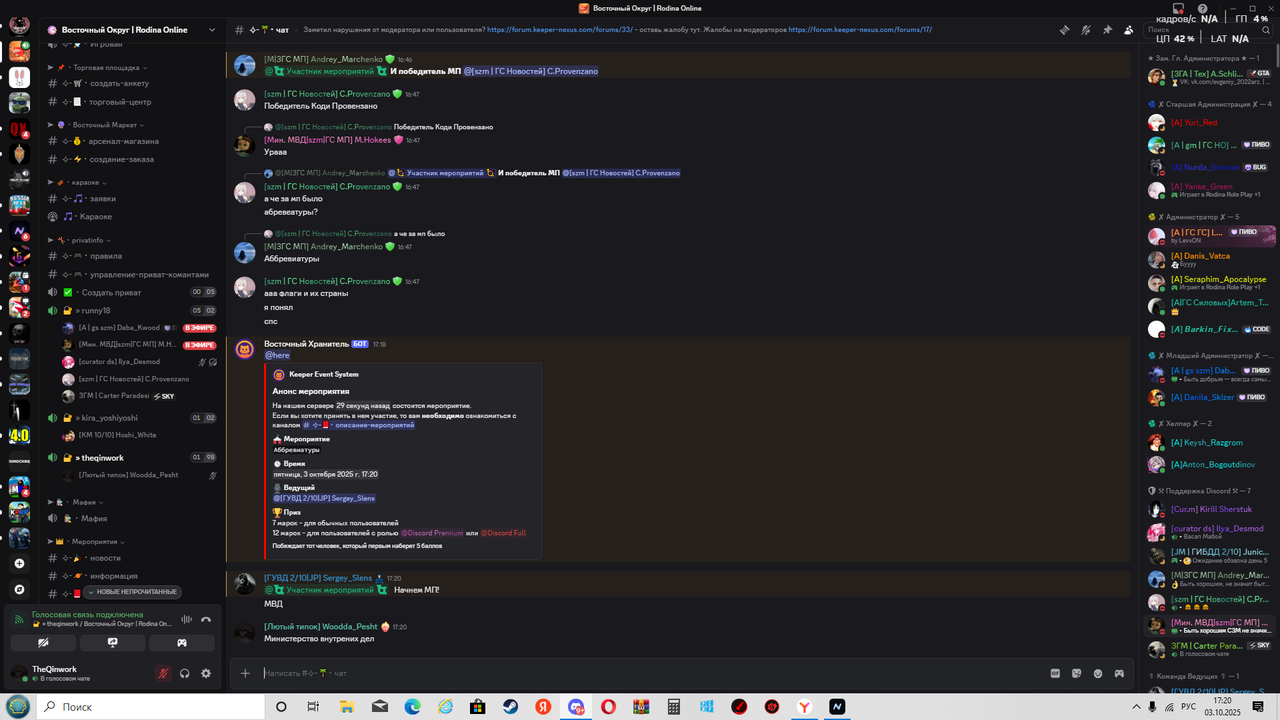1280x720 pixels.
Task: Open forum link ending in forums/33/
Action: (x=560, y=30)
